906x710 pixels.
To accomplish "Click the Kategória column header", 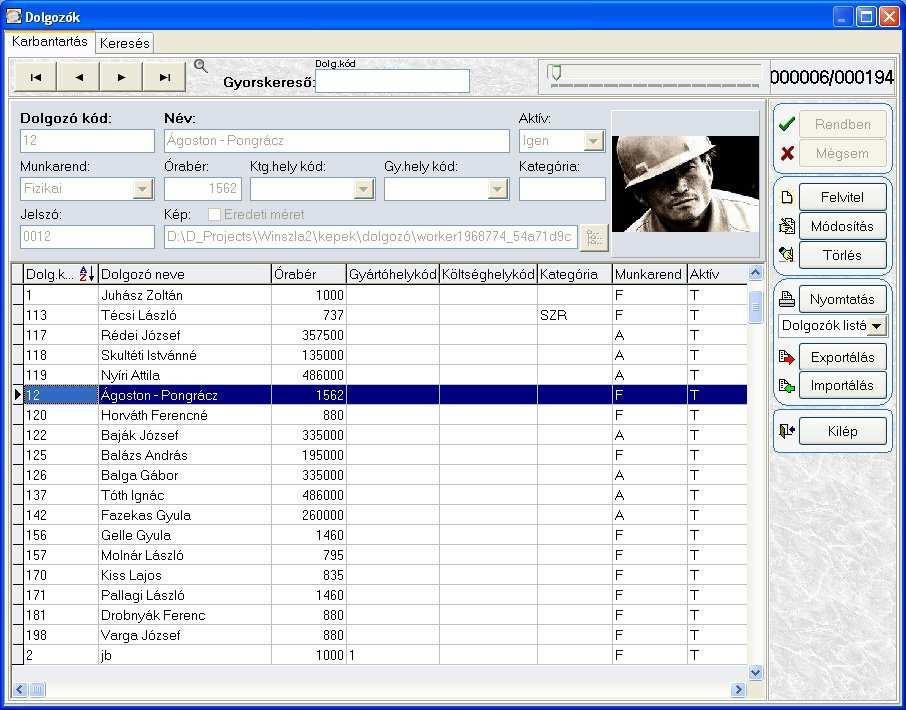I will tap(575, 274).
